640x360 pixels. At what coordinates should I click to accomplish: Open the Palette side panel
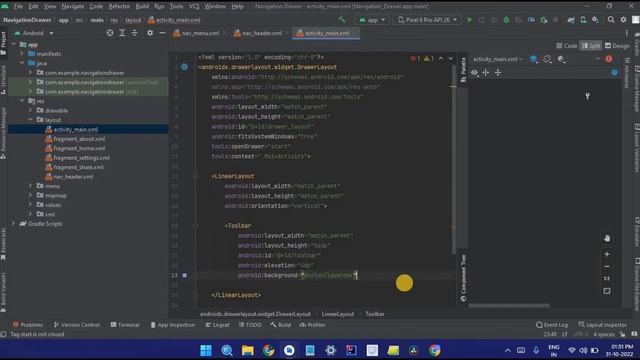[463, 69]
